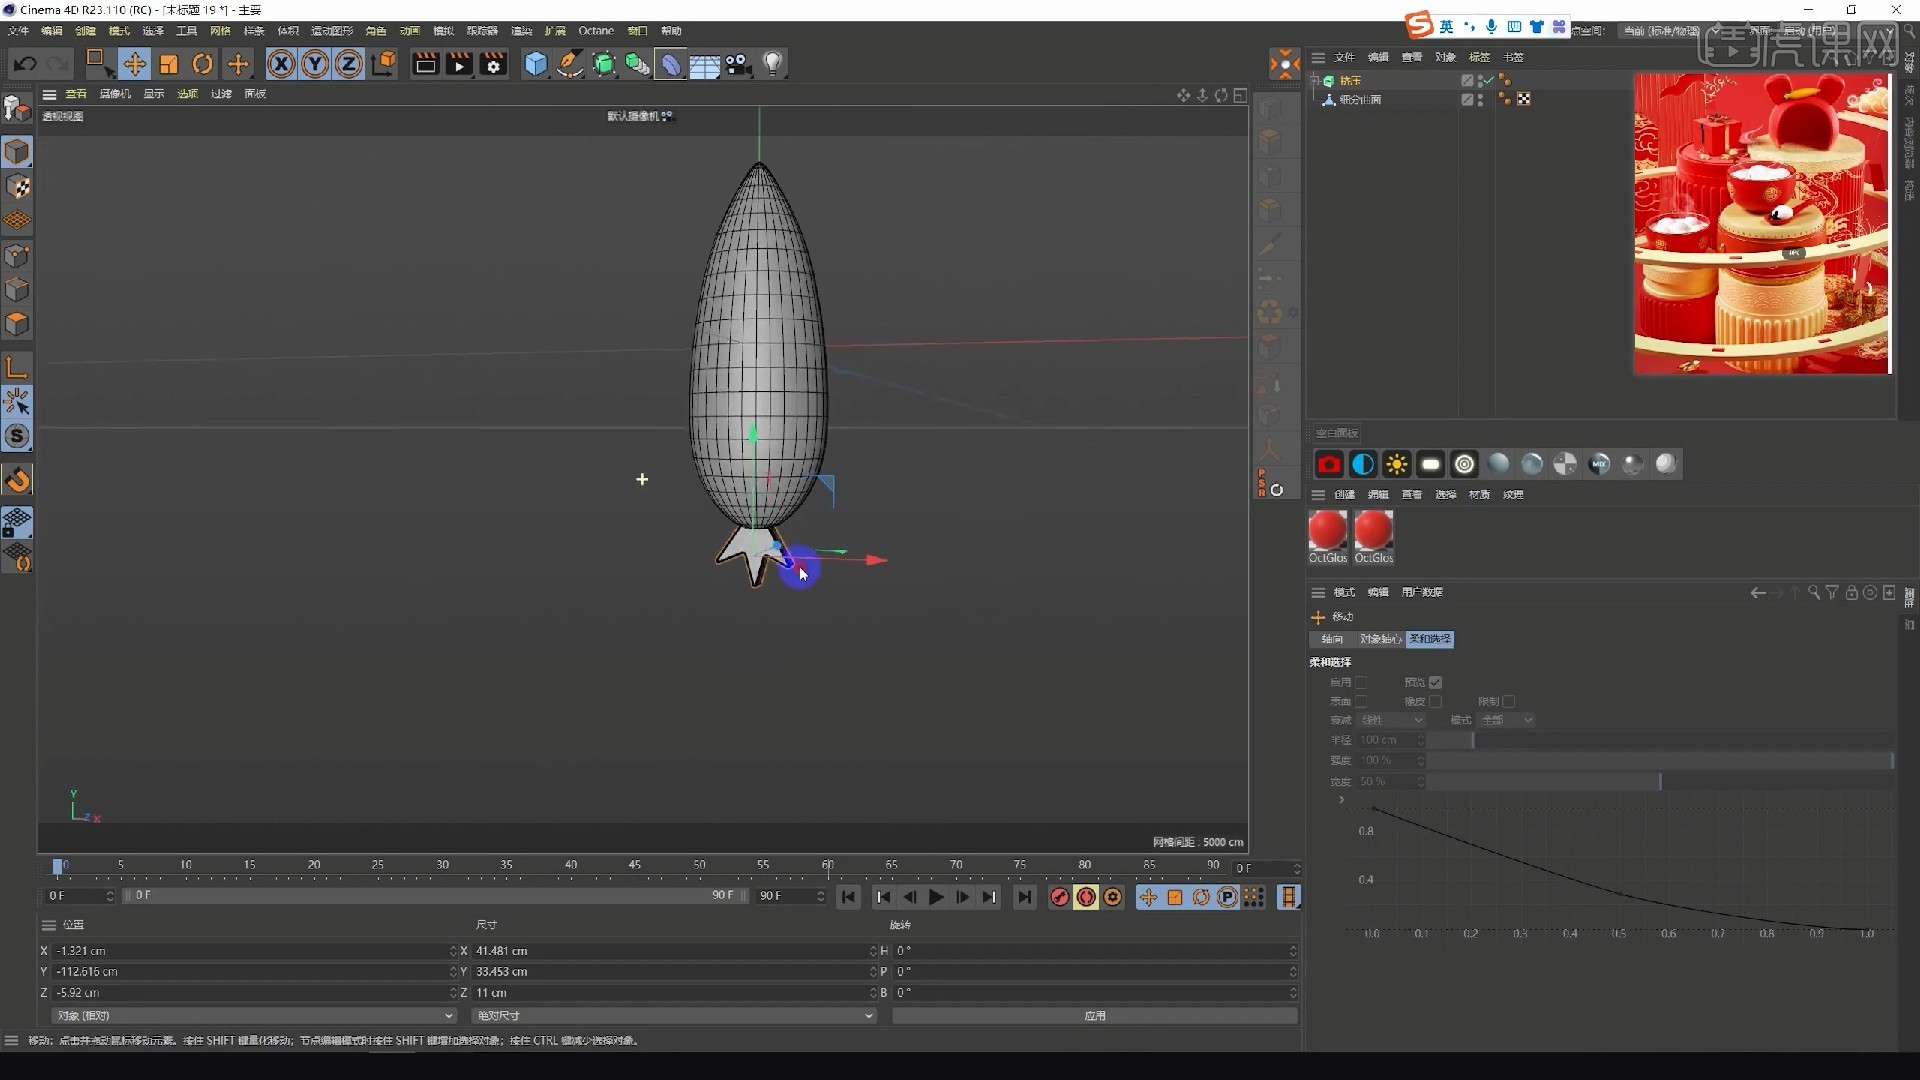Open the object manager 标签 menu

[1479, 57]
